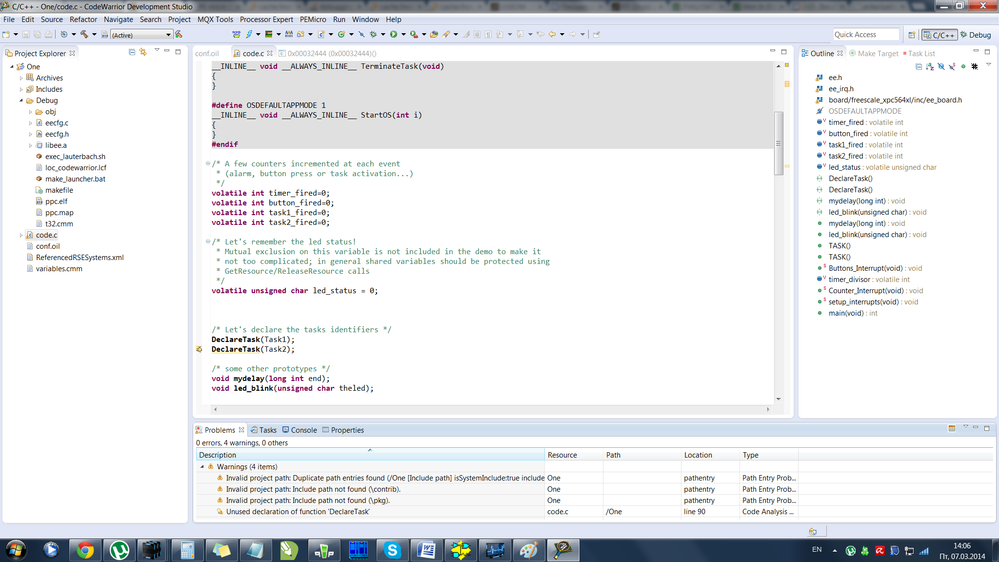Screen dimensions: 999x562
Task: Switch to the conf.oil editor tab
Action: point(207,54)
